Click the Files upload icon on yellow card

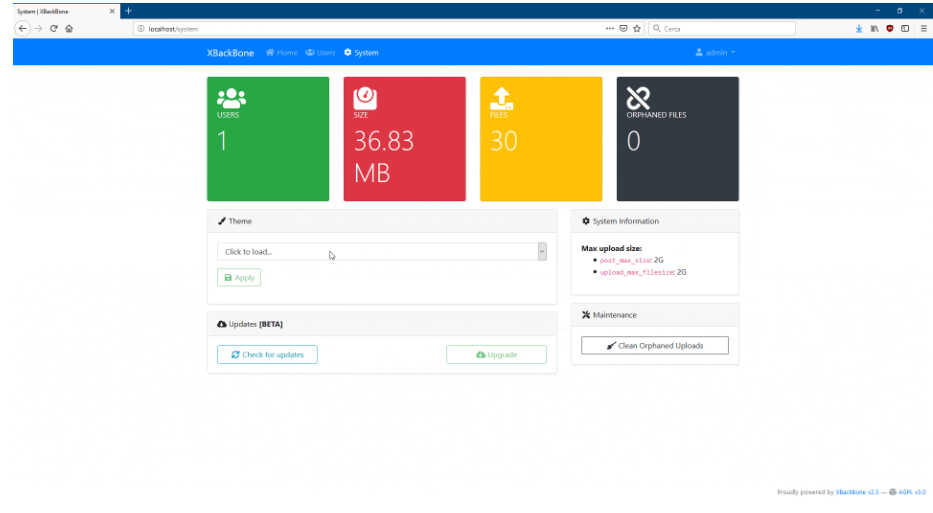click(501, 98)
